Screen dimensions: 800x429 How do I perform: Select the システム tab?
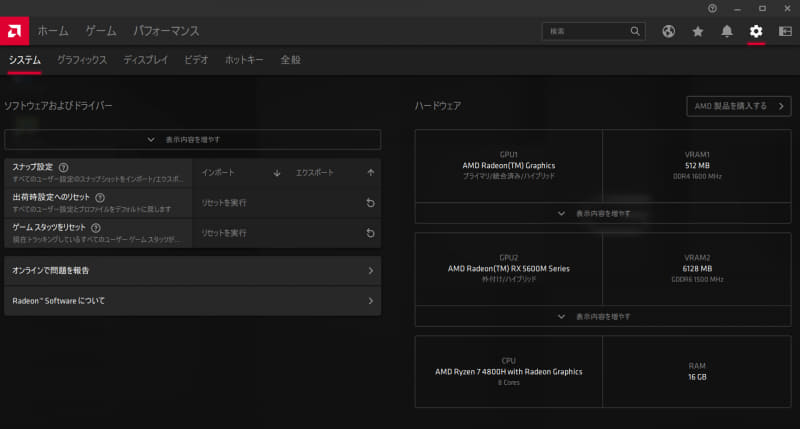click(x=24, y=60)
